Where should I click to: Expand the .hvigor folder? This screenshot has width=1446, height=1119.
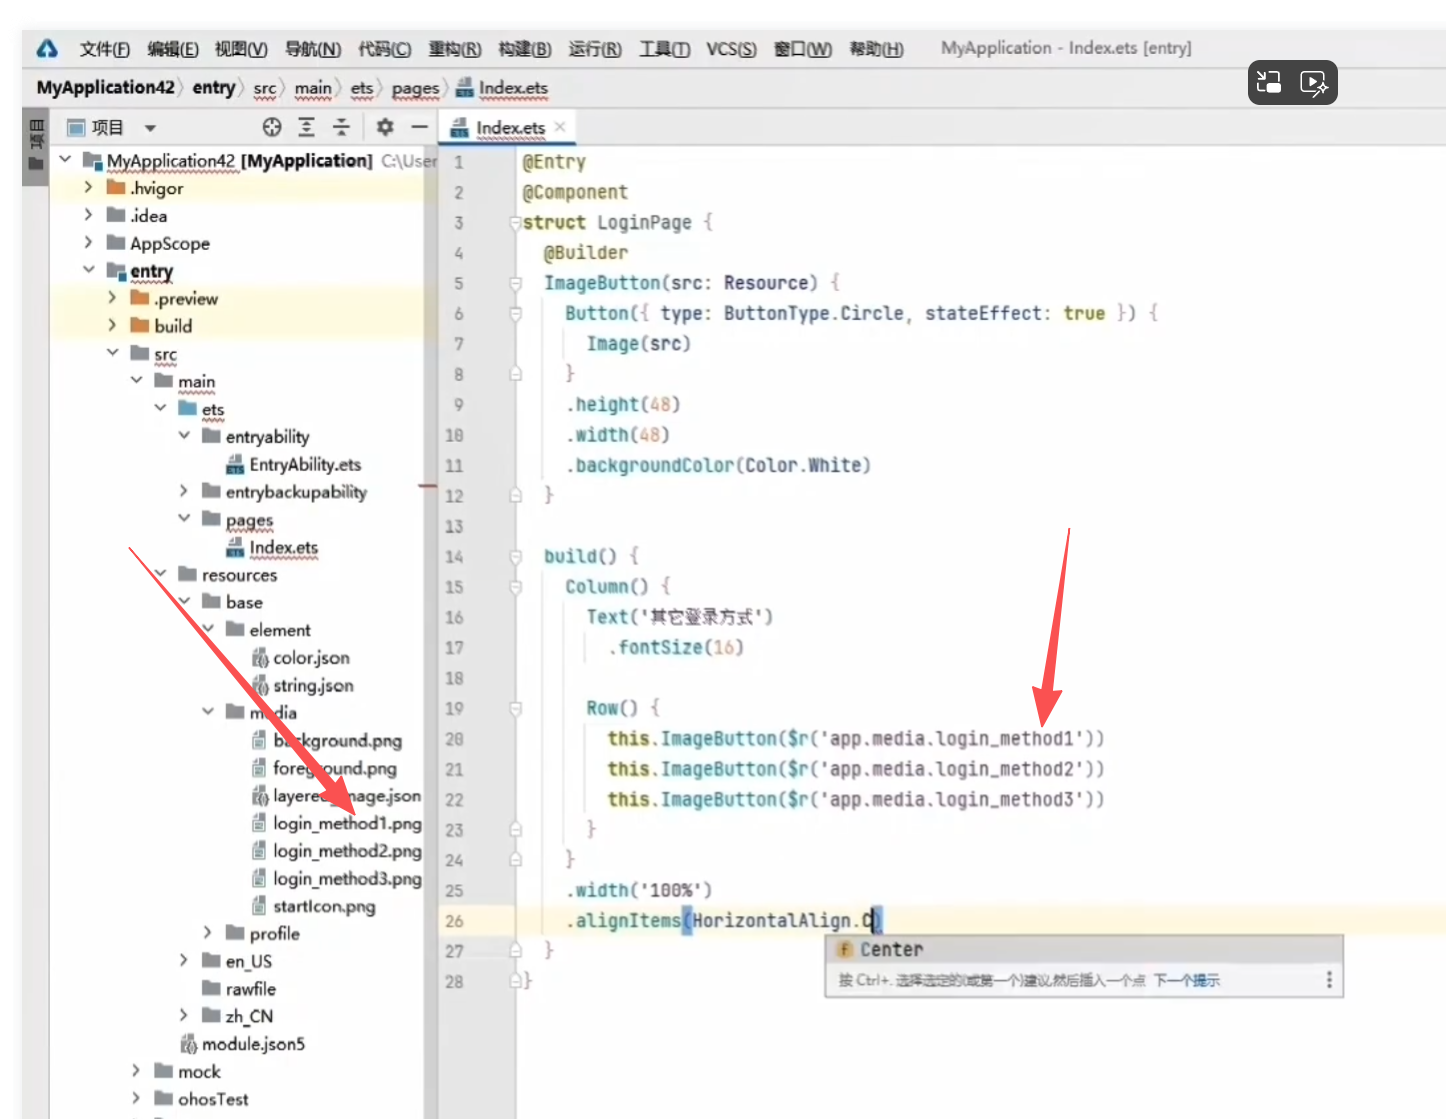coord(88,188)
